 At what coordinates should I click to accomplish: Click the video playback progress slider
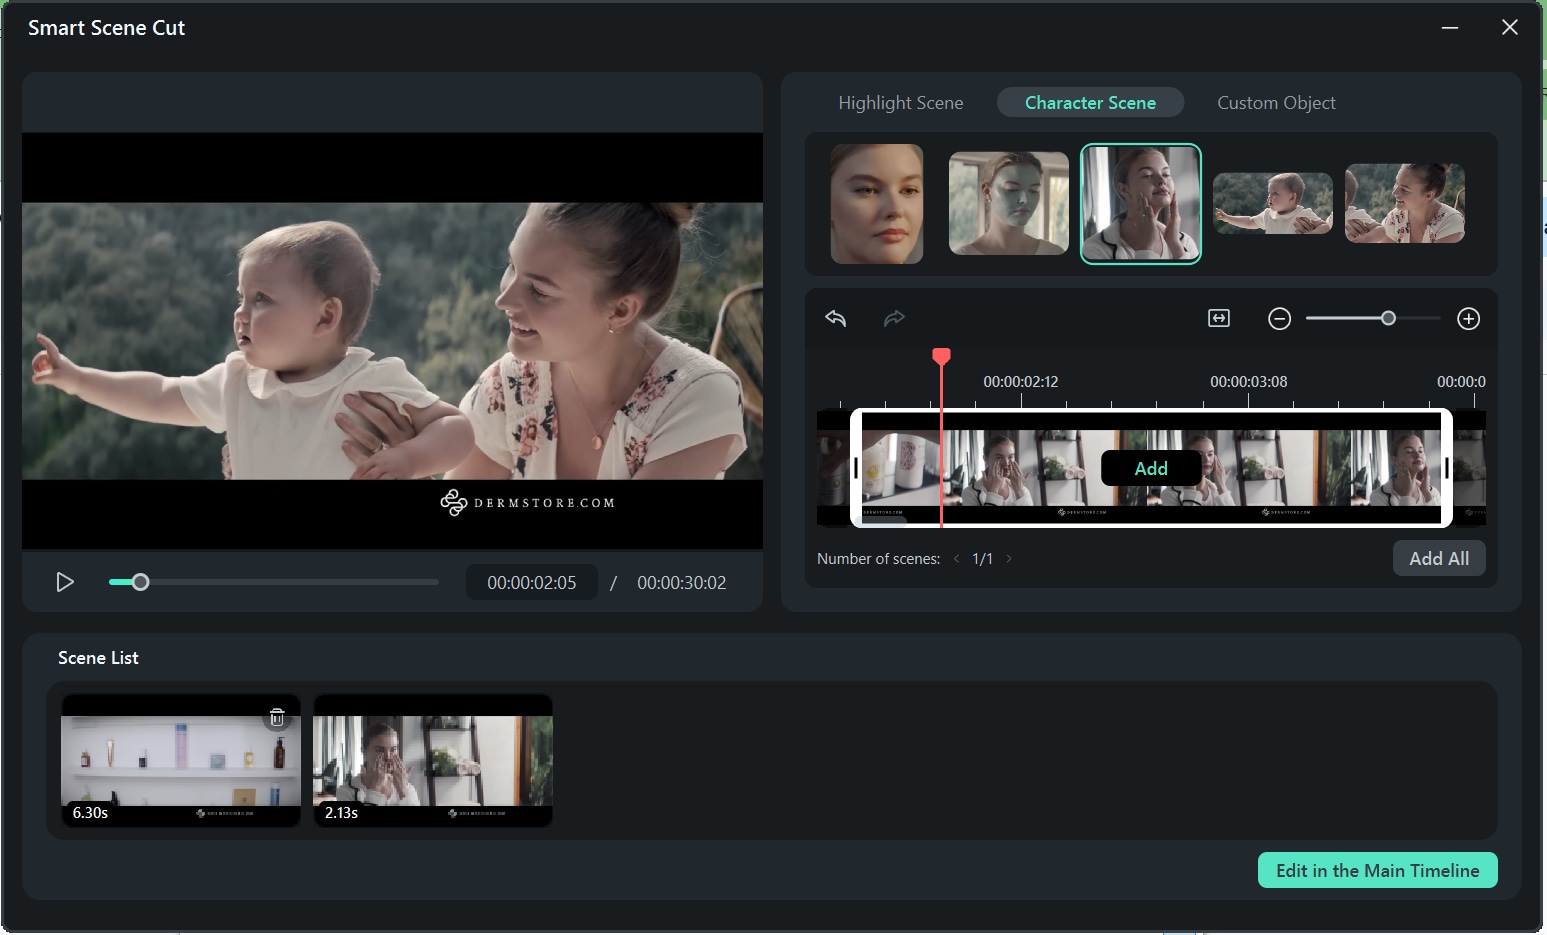[x=273, y=582]
